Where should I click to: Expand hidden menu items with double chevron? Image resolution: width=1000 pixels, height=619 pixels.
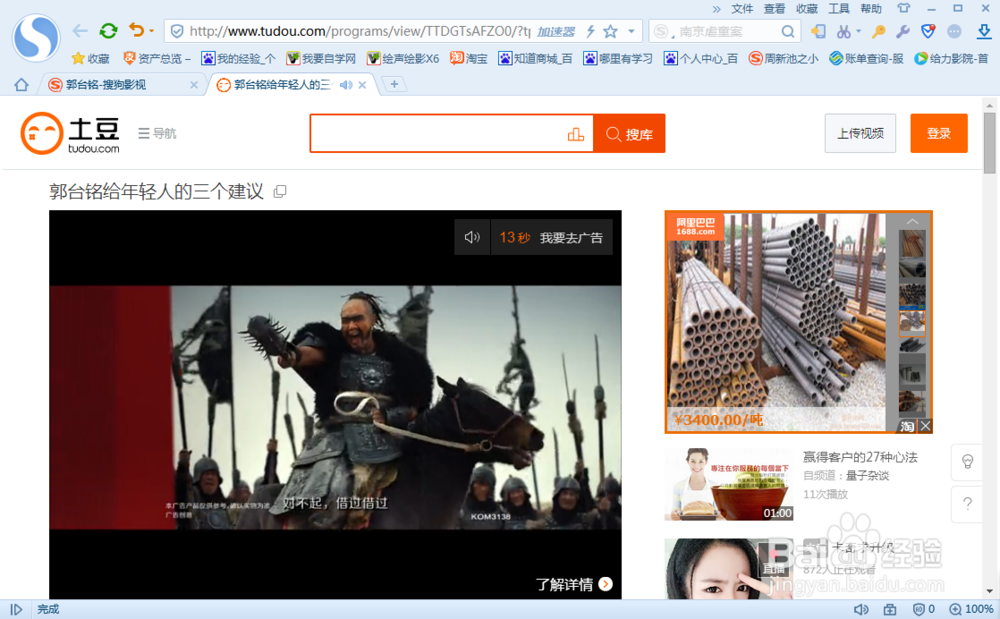717,9
